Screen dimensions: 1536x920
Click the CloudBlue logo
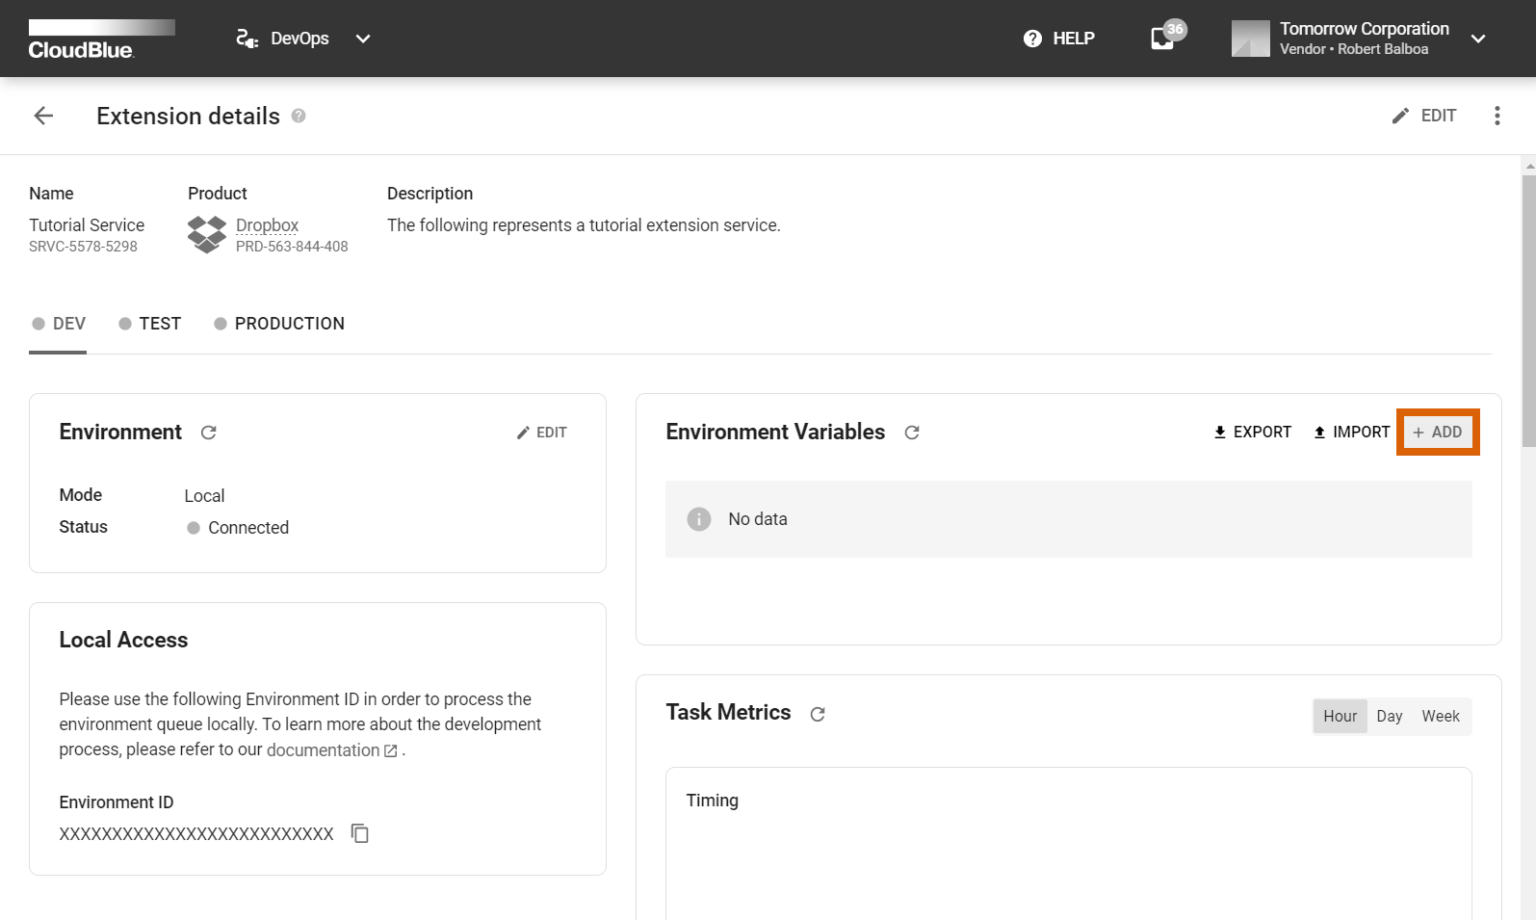(101, 39)
